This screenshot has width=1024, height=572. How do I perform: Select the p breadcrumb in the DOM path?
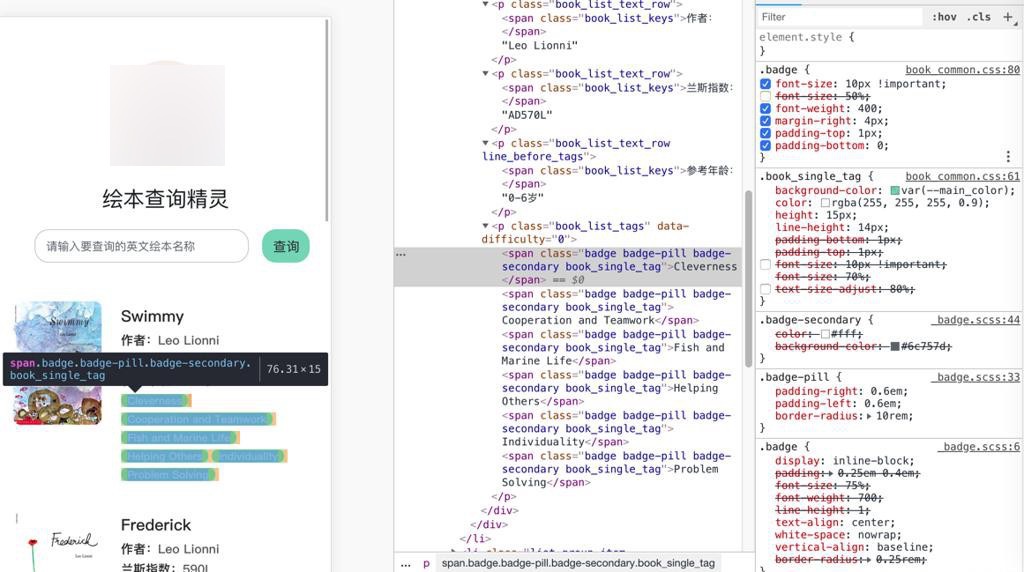(426, 564)
